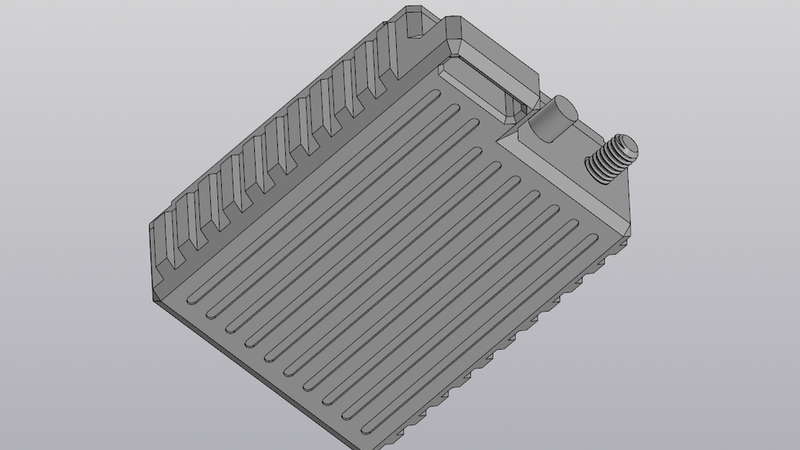Select the grooved top face of the part
The image size is (800, 450).
400,250
